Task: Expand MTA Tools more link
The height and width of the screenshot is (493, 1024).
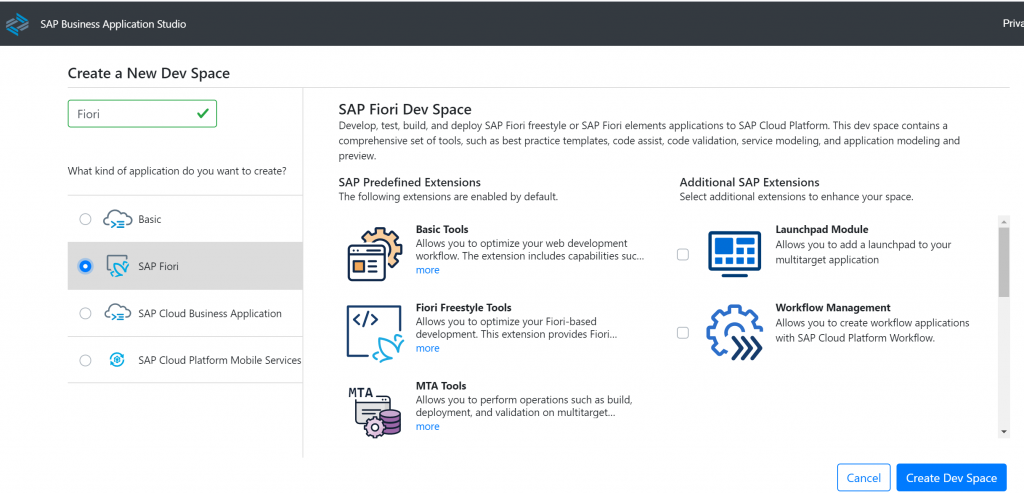Action: [x=428, y=426]
